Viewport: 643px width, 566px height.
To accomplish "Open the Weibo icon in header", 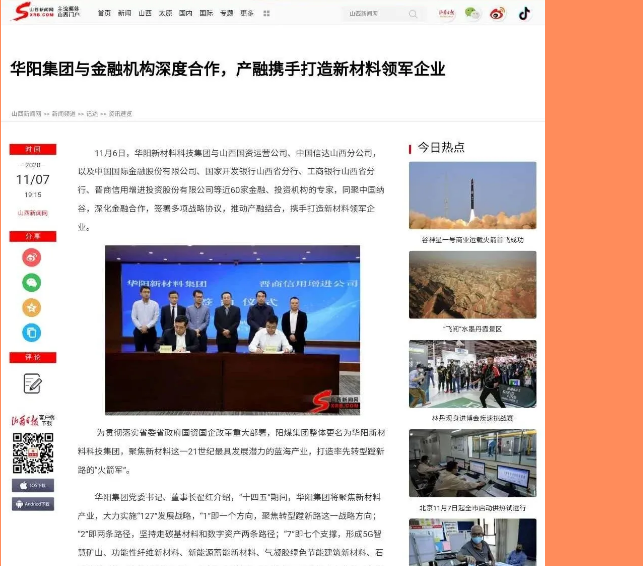I will click(x=498, y=14).
